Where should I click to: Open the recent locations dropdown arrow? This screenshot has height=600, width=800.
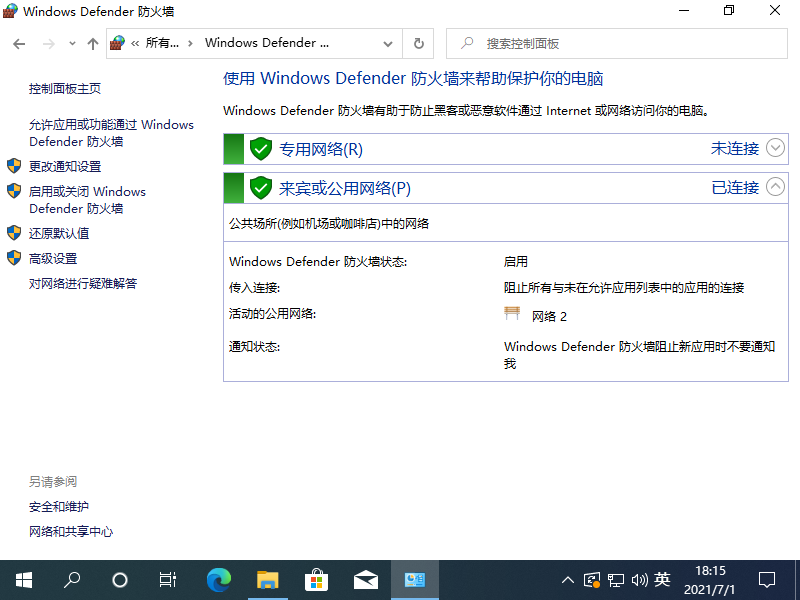click(72, 44)
